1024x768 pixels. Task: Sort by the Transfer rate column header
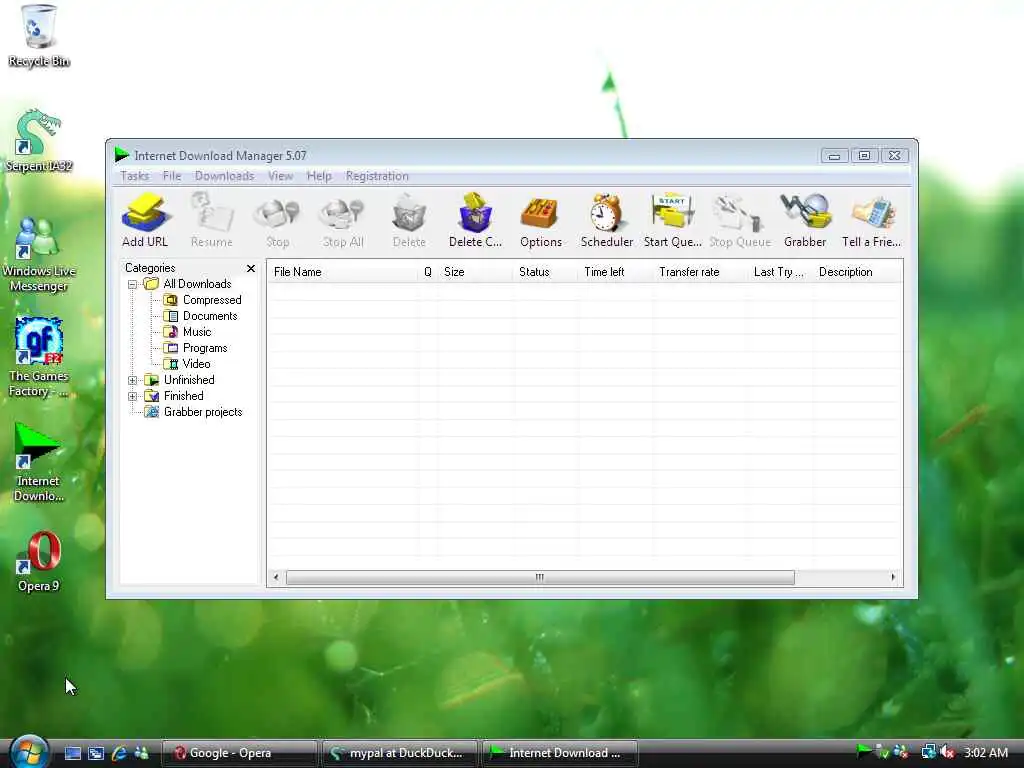700,272
